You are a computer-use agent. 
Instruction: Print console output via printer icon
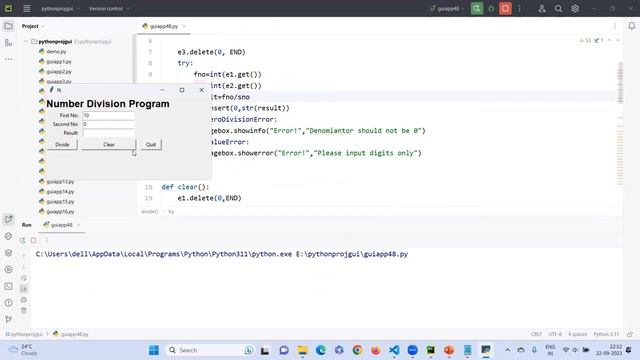coord(24,300)
